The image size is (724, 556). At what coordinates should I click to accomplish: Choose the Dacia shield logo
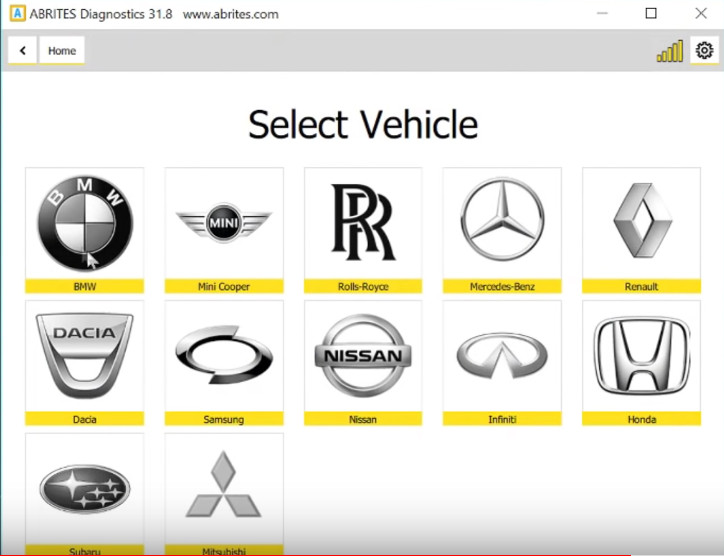84,356
